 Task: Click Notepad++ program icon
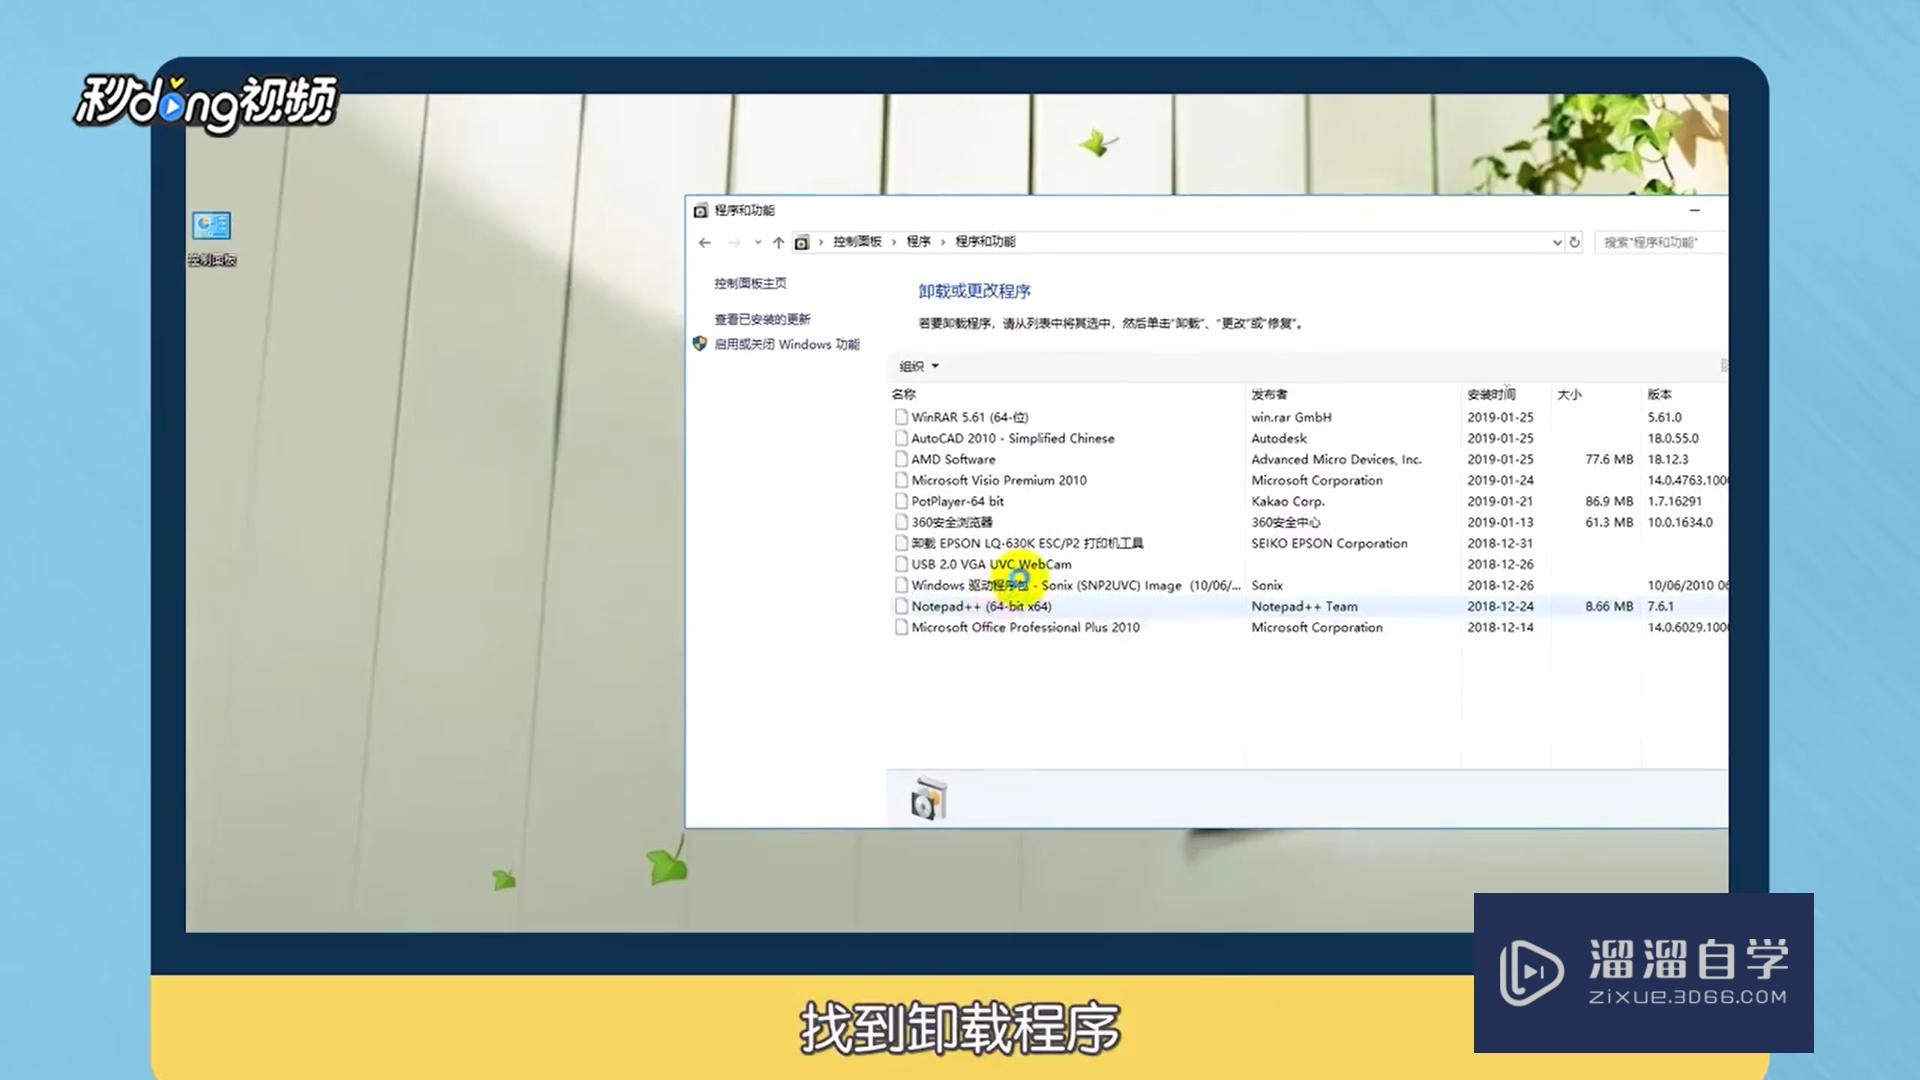point(901,606)
